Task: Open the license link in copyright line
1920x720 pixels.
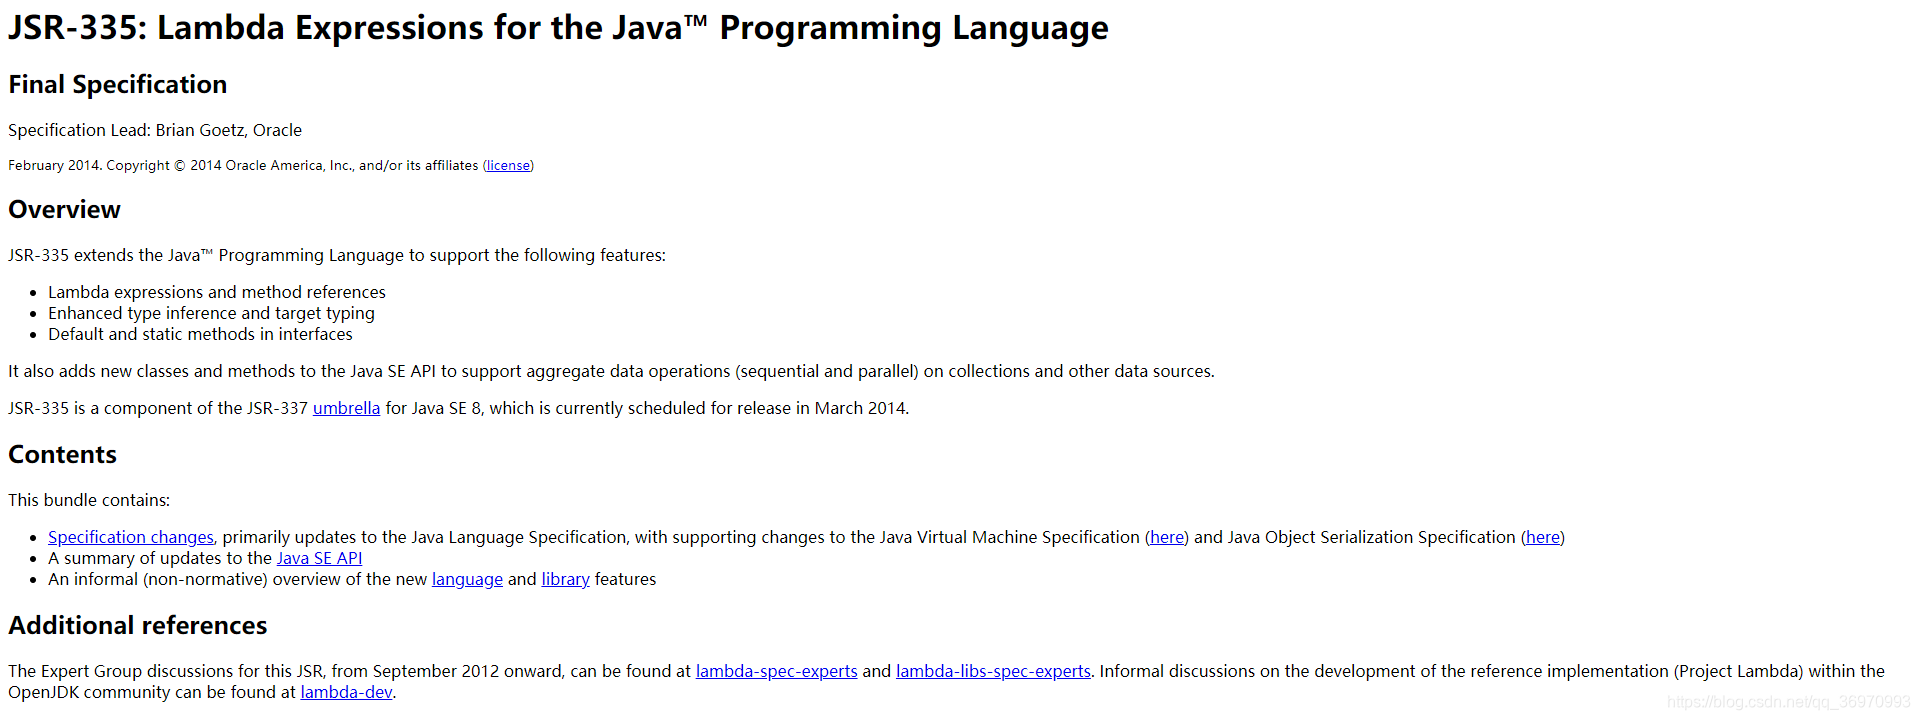Action: pos(508,166)
